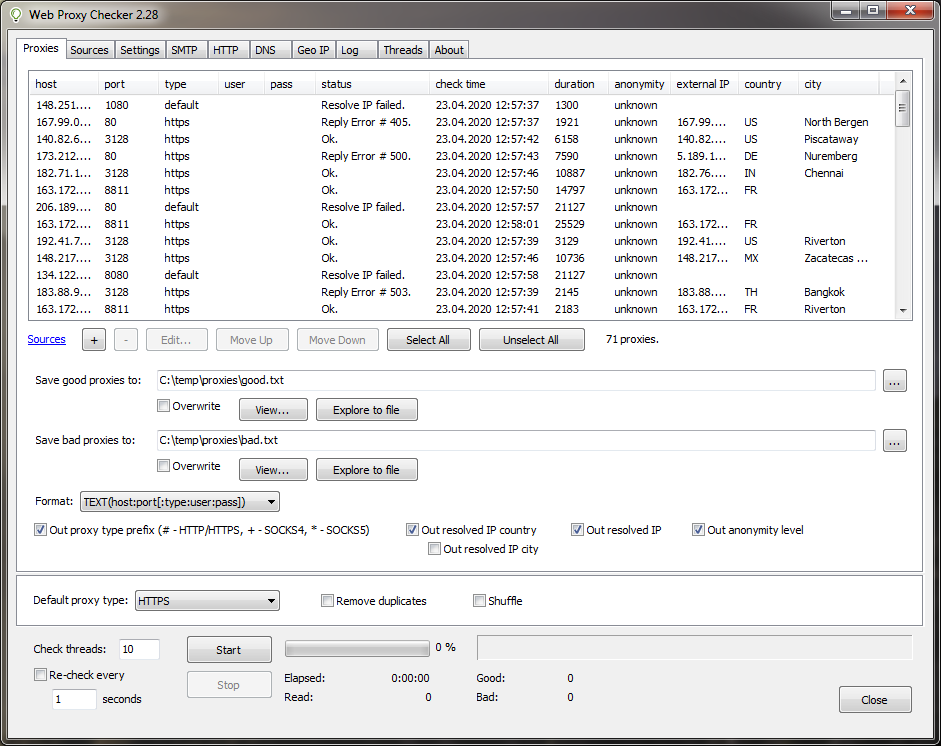Sort by the country column header
941x746 pixels.
click(768, 85)
